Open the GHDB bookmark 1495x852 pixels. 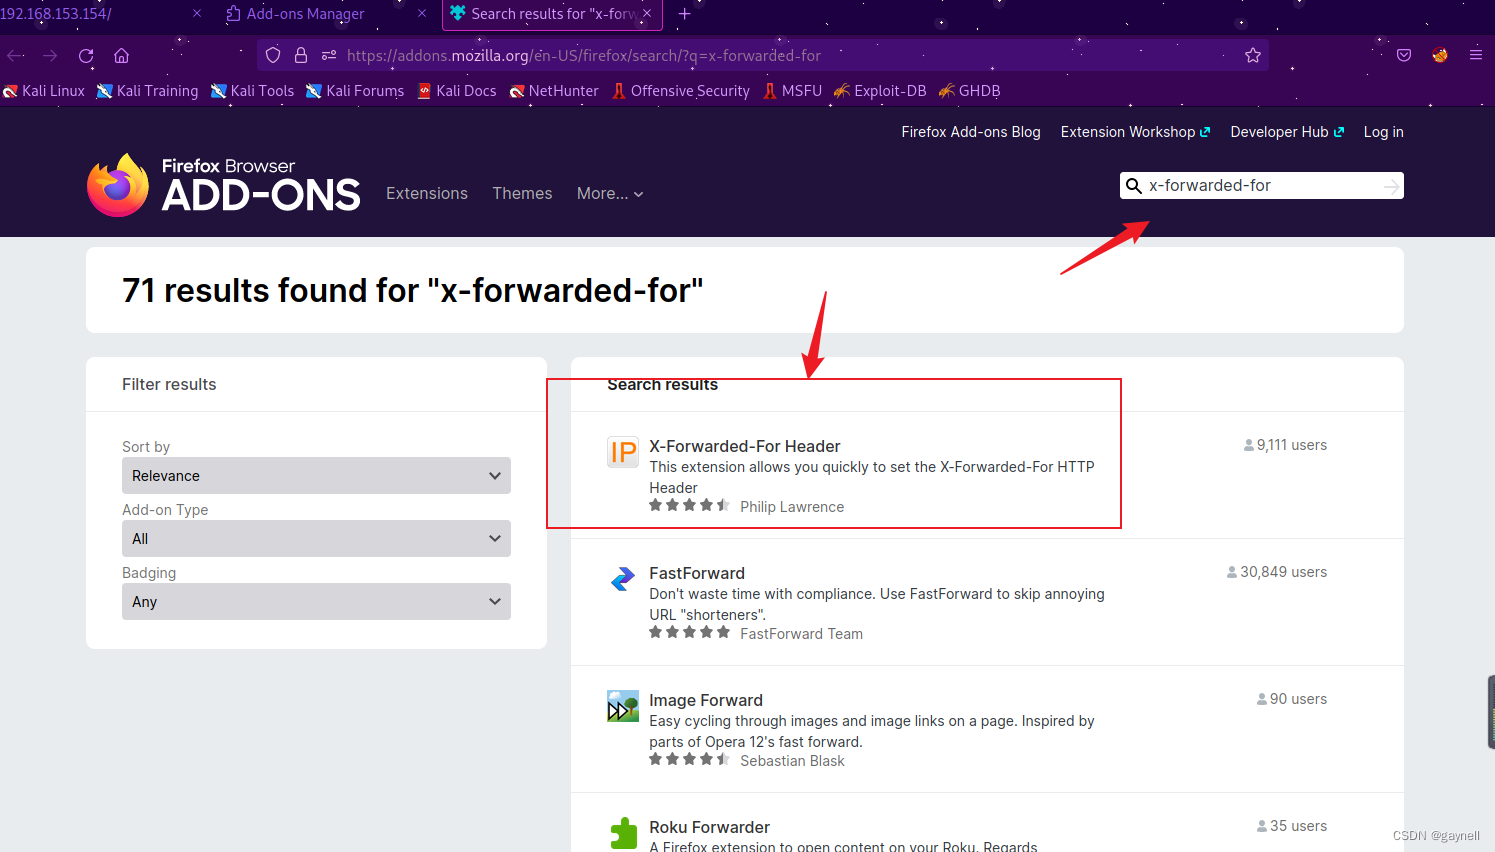pyautogui.click(x=969, y=91)
